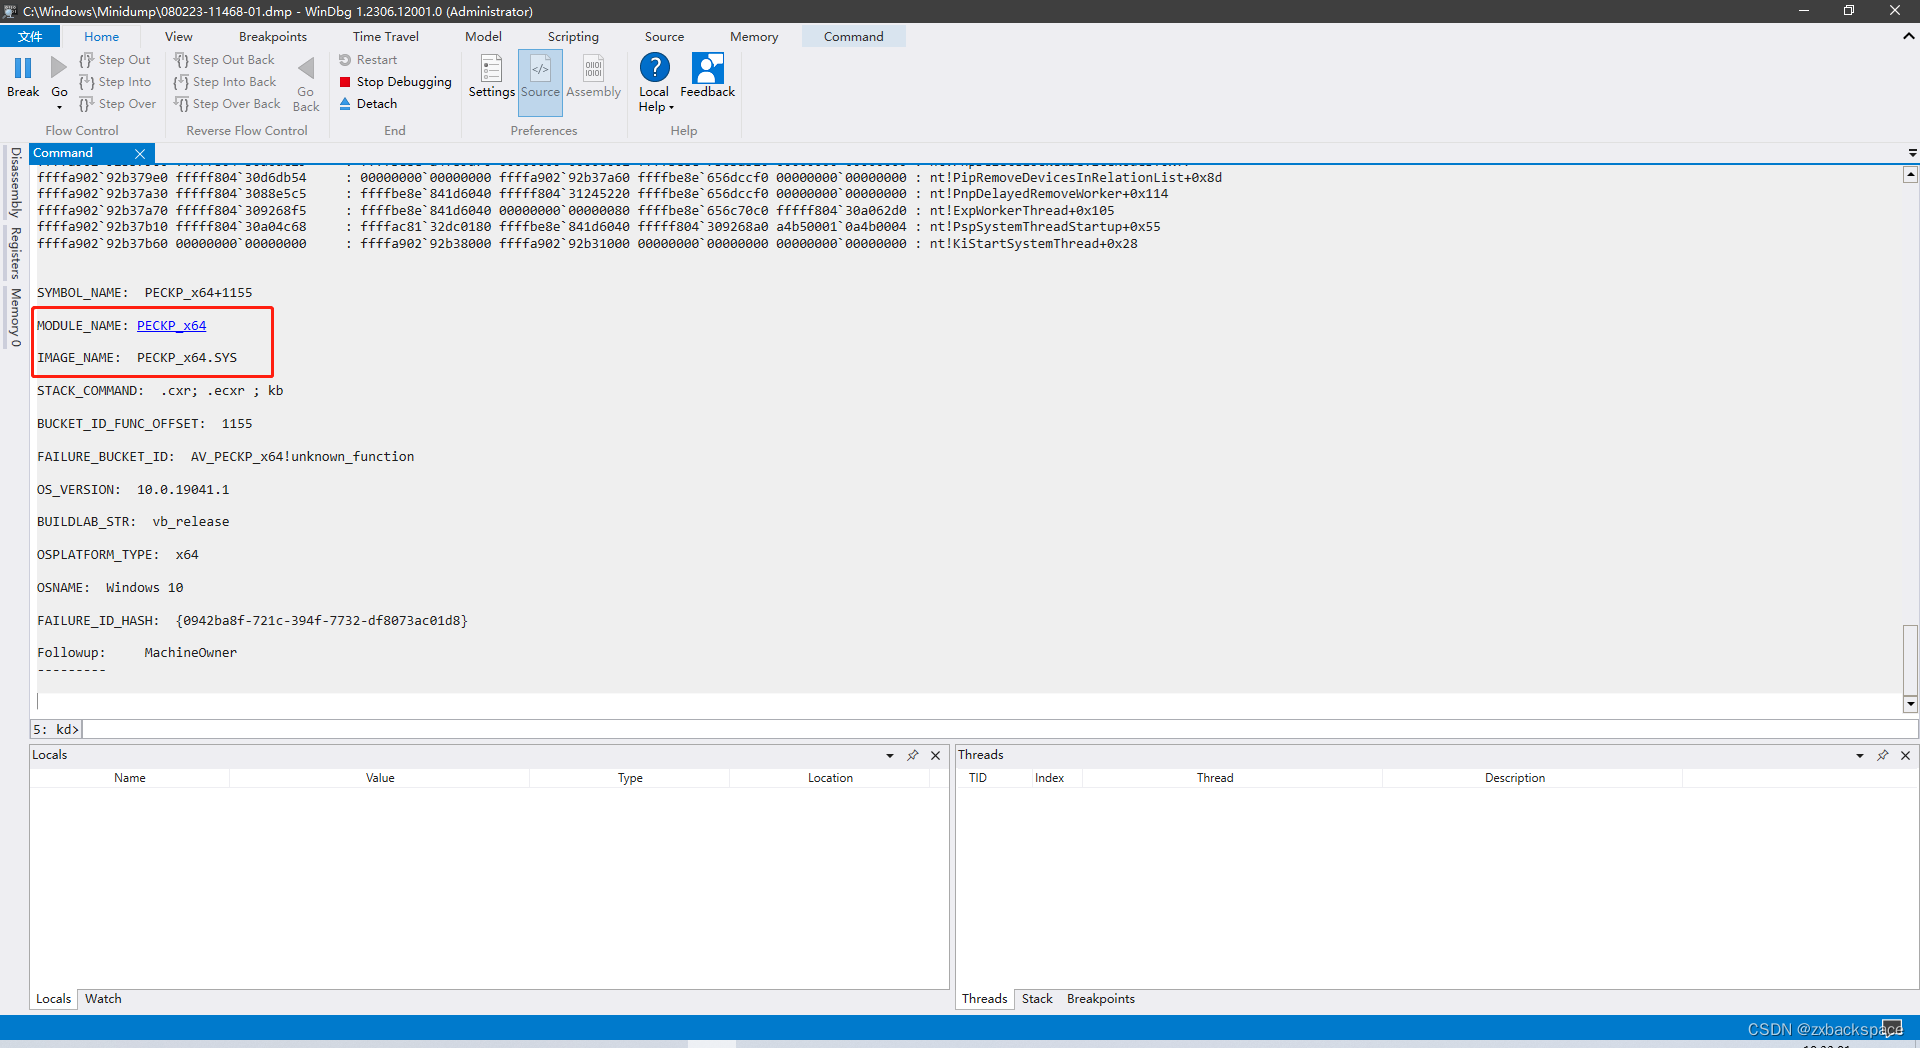1920x1048 pixels.
Task: Click the Location column header in Locals
Action: [831, 778]
